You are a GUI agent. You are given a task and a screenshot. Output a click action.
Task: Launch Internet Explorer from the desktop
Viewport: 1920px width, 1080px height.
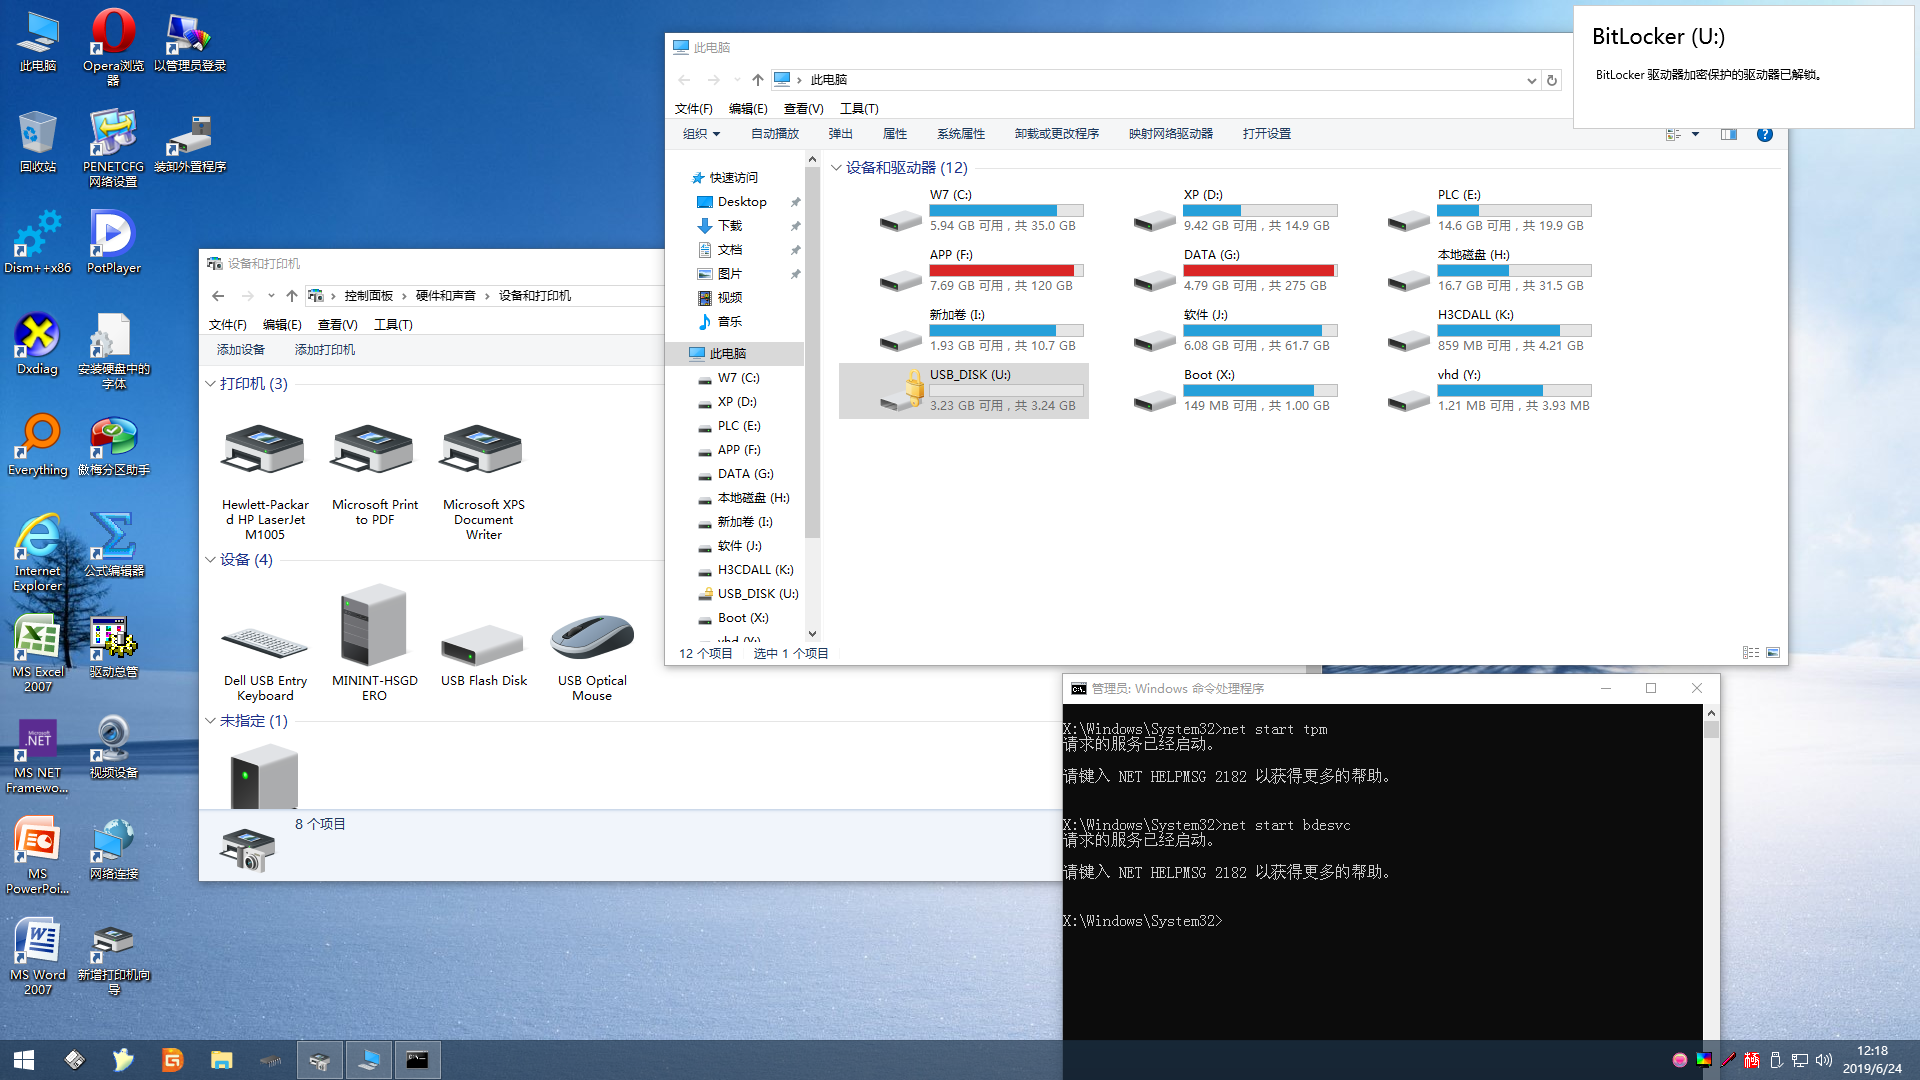pos(38,552)
